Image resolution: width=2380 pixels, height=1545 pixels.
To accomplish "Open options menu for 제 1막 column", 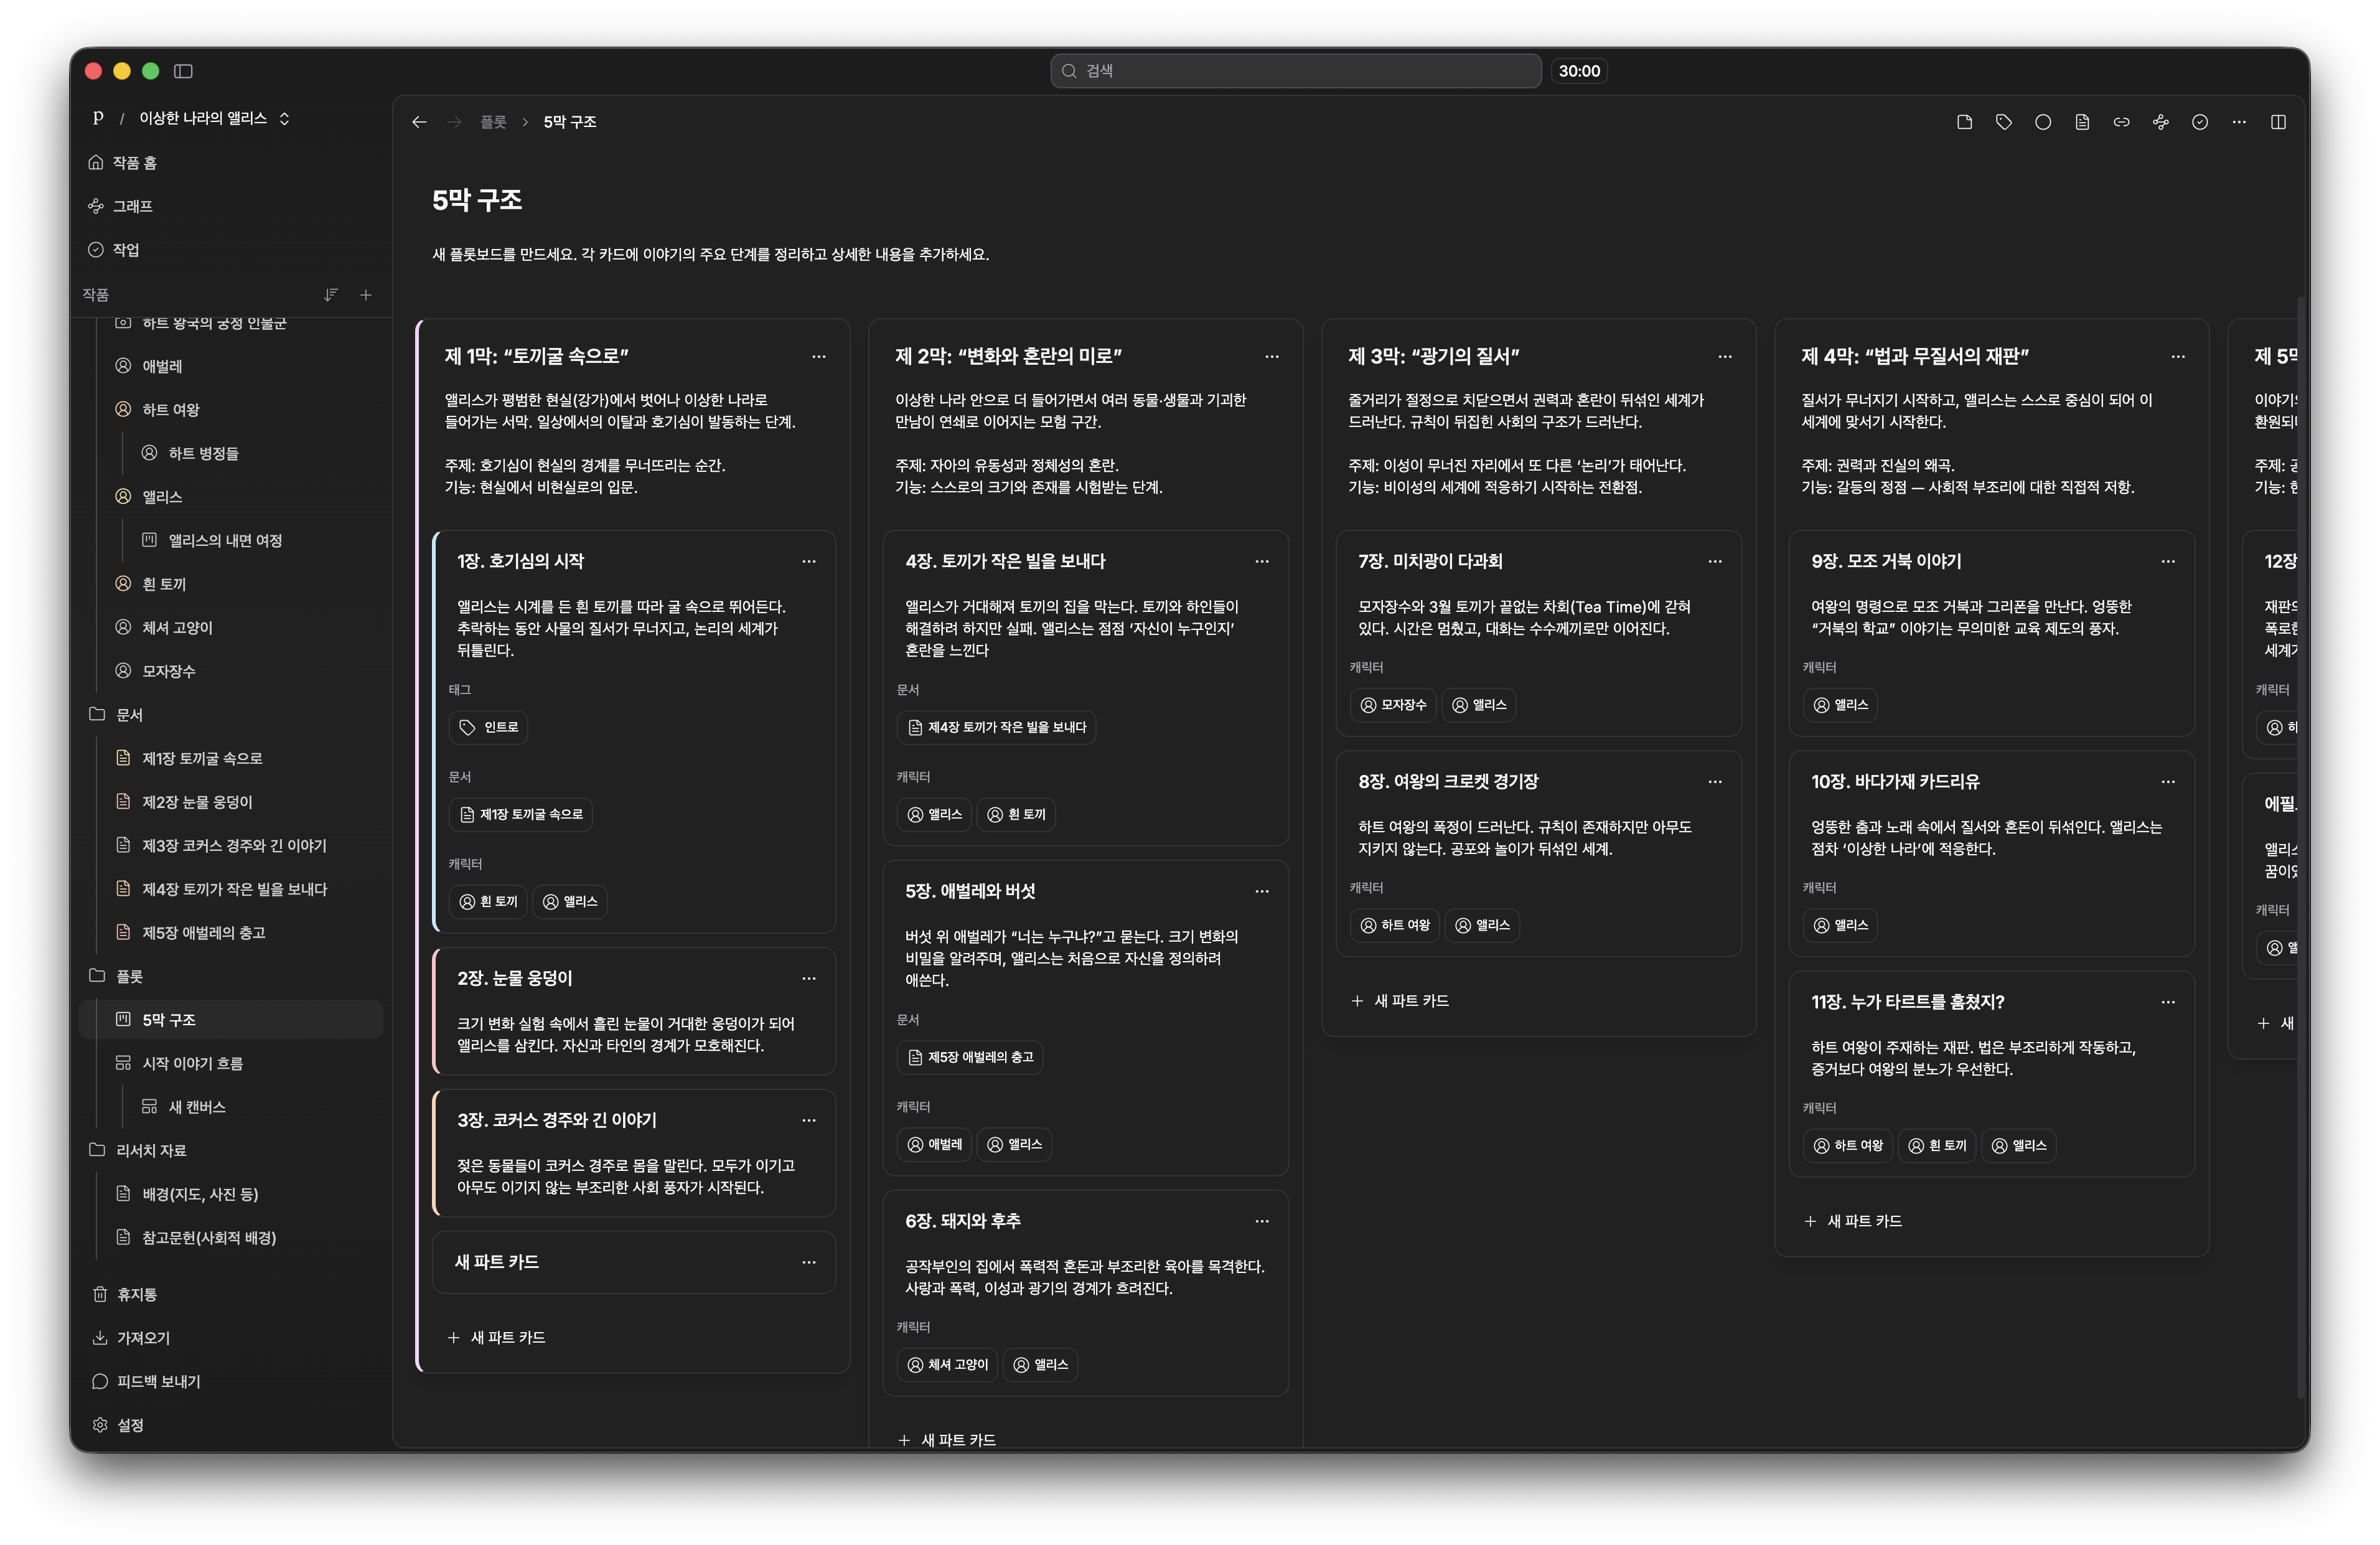I will click(818, 356).
